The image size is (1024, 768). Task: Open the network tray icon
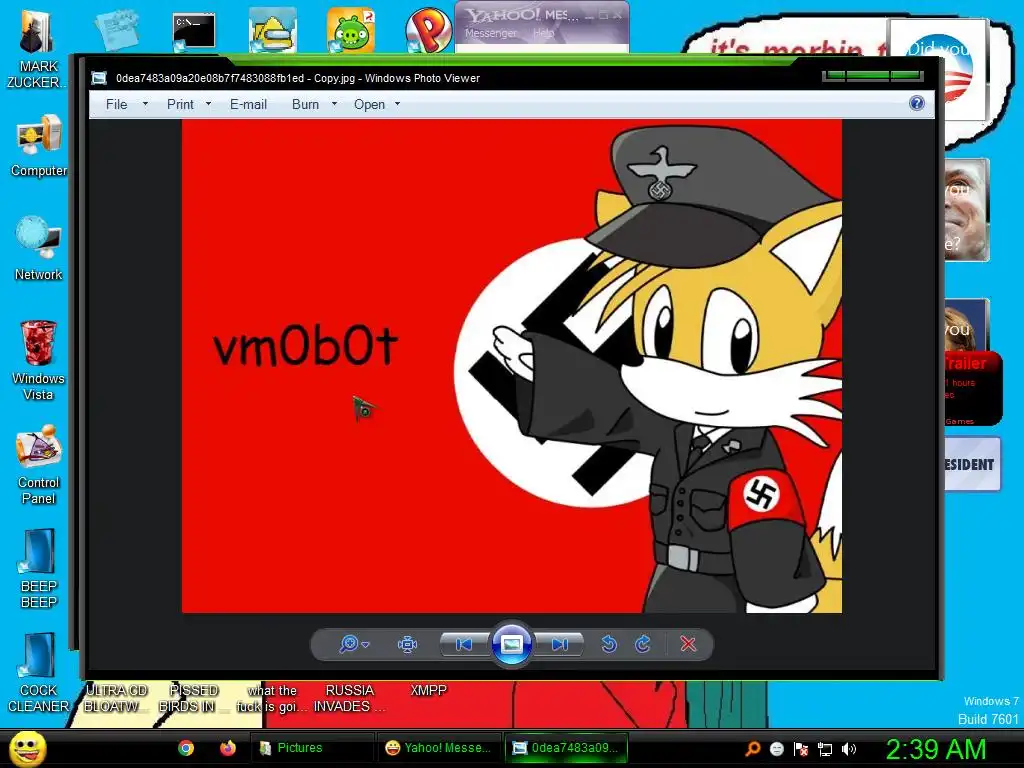click(x=825, y=749)
